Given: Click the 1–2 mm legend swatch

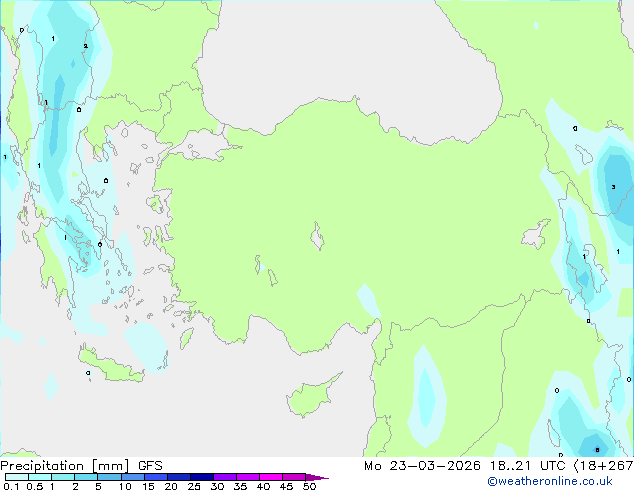Looking at the screenshot, I should click(63, 477).
